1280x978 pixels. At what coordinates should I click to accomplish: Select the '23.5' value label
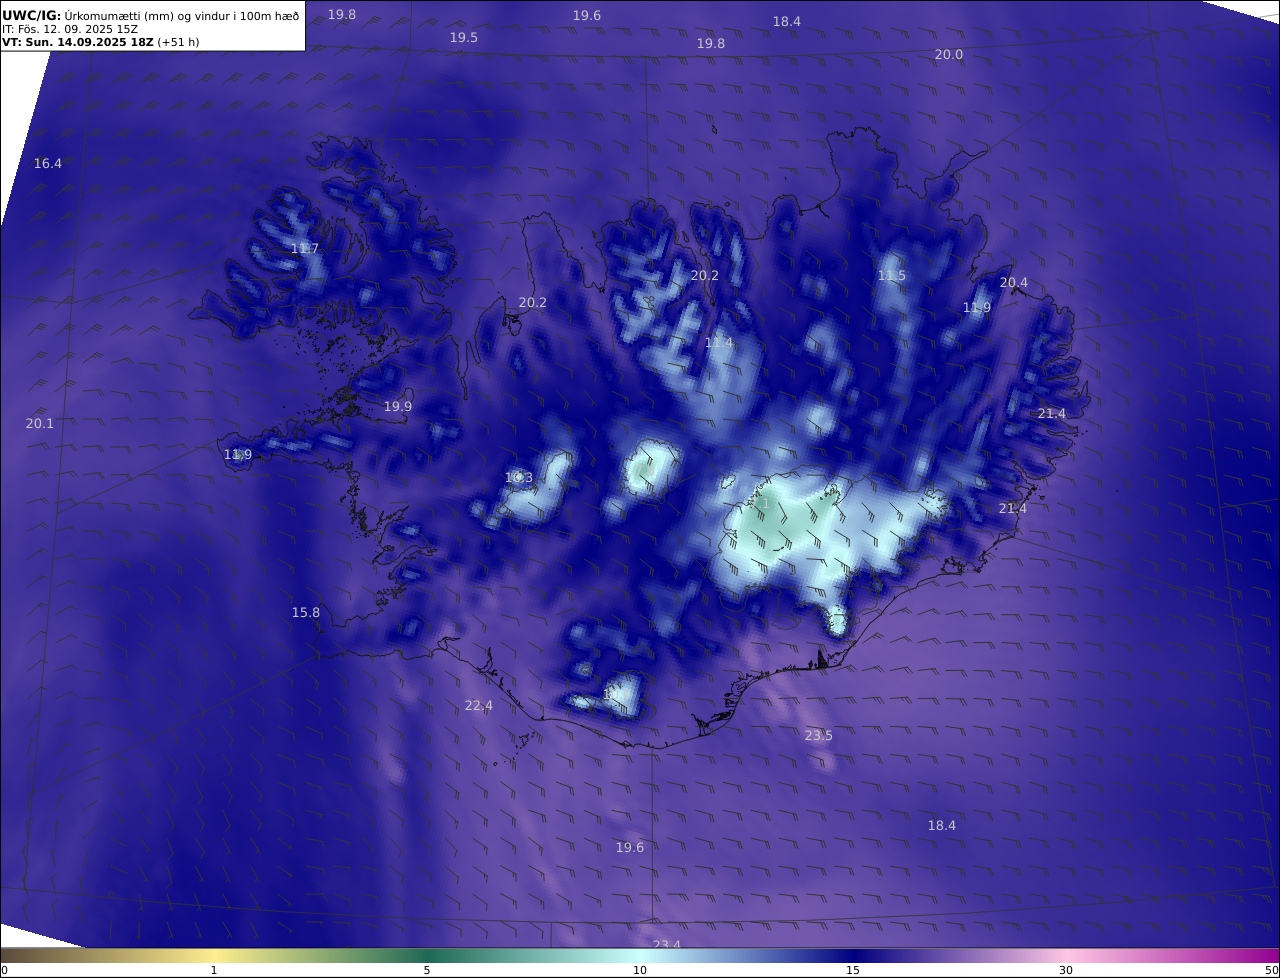pos(818,735)
